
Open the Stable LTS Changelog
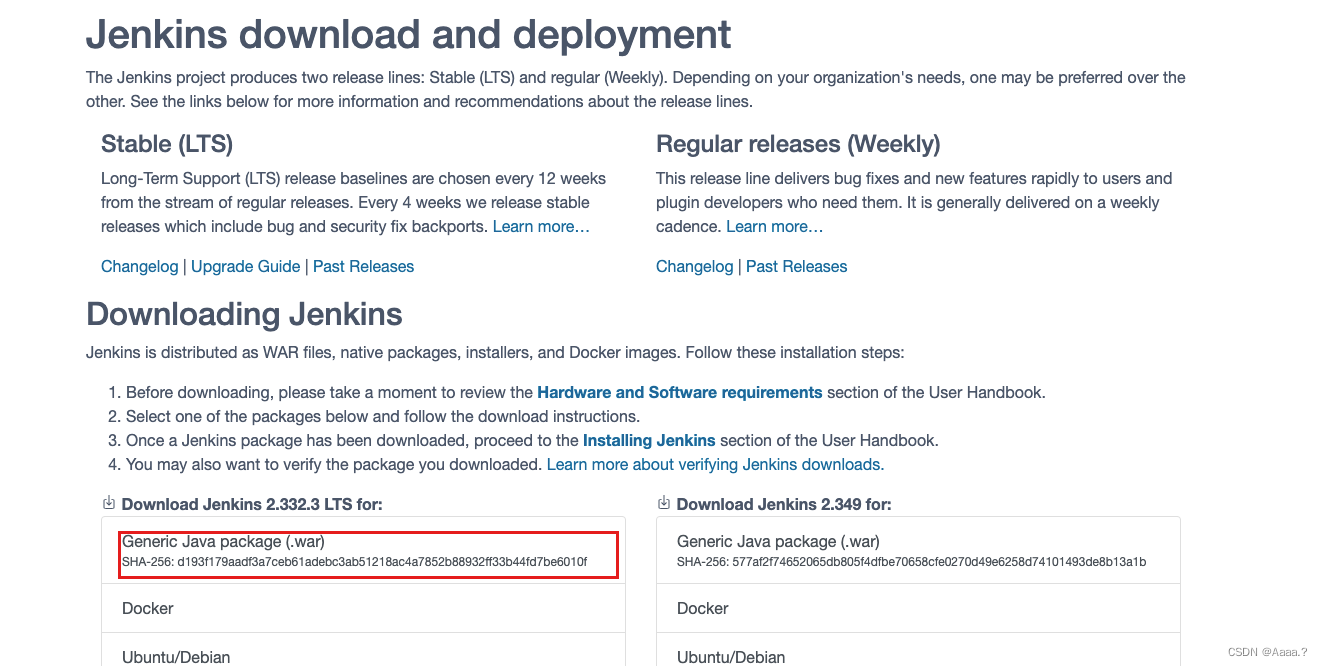(x=140, y=266)
